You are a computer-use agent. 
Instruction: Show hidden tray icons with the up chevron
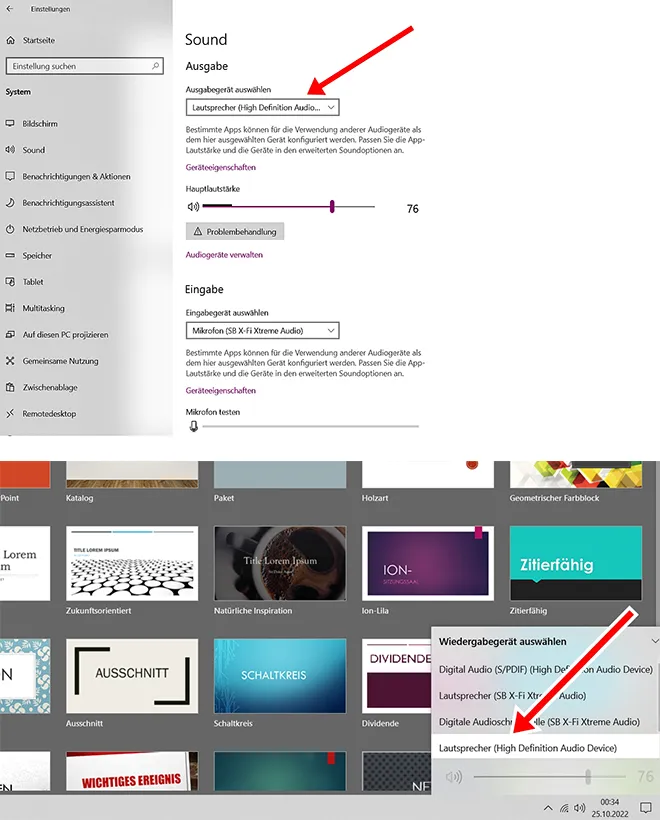pos(547,807)
